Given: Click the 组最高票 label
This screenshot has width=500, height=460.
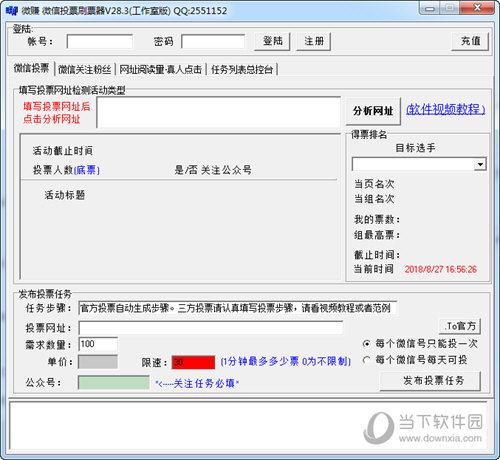Looking at the screenshot, I should click(x=377, y=235).
